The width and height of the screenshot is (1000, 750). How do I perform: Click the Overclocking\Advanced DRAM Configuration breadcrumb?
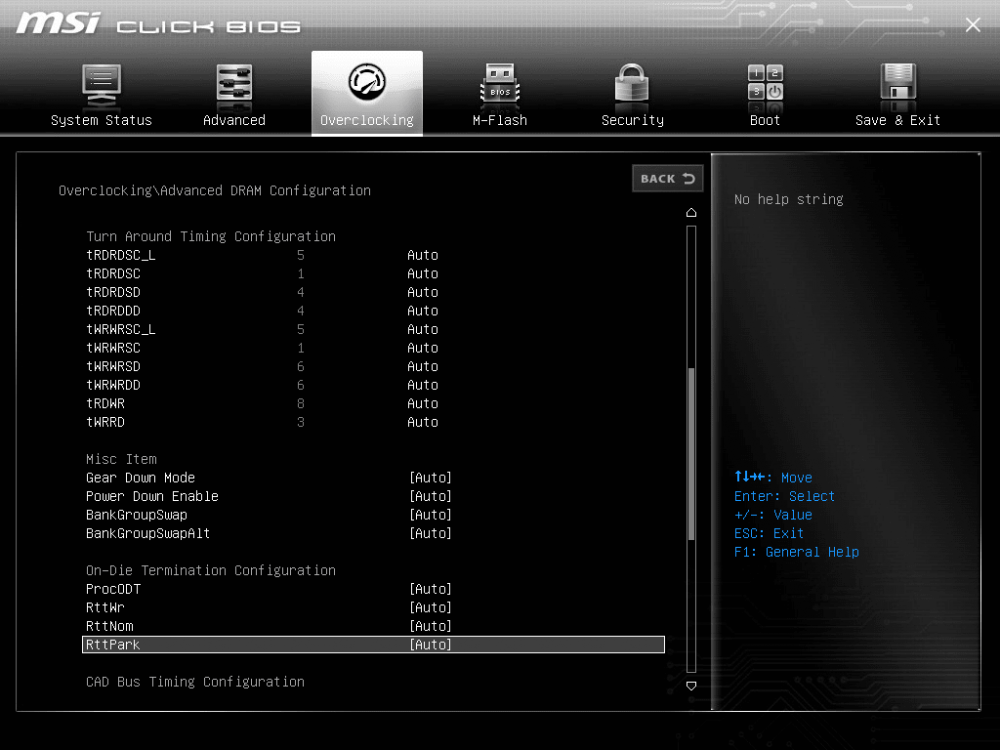click(214, 191)
